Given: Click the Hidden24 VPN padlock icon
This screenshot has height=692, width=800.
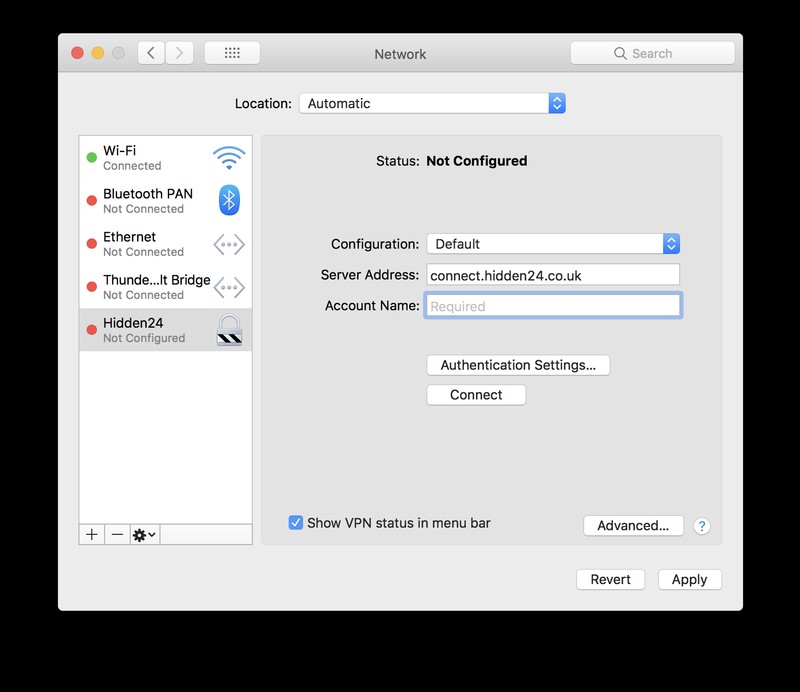Looking at the screenshot, I should click(229, 330).
